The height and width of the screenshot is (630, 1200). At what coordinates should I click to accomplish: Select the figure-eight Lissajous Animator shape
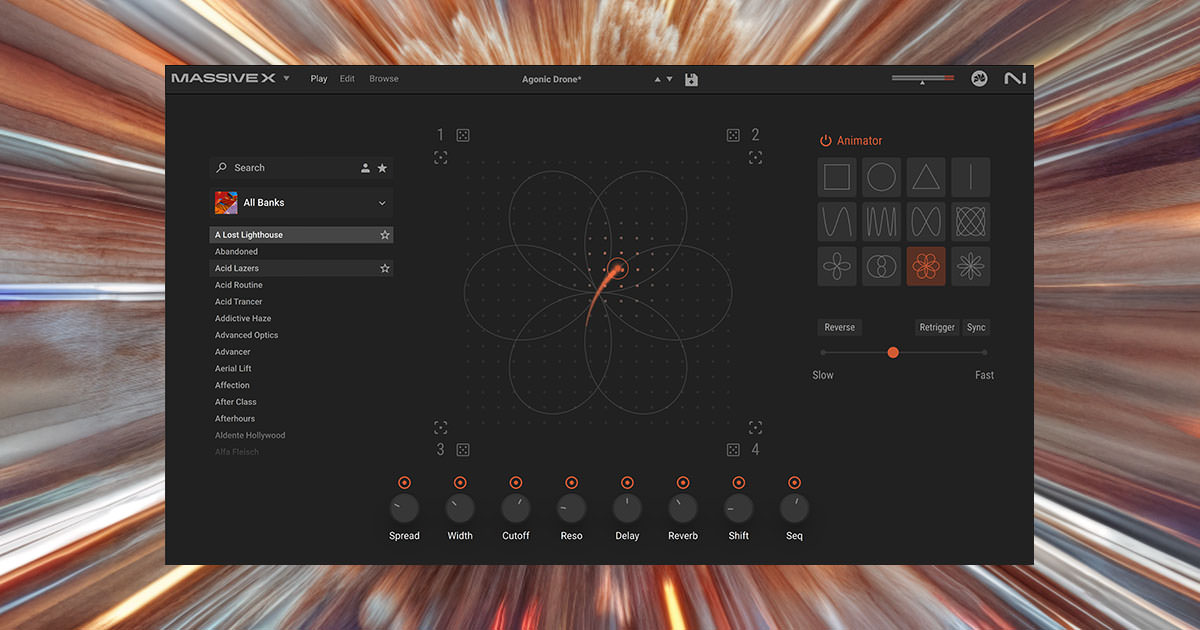click(x=926, y=221)
